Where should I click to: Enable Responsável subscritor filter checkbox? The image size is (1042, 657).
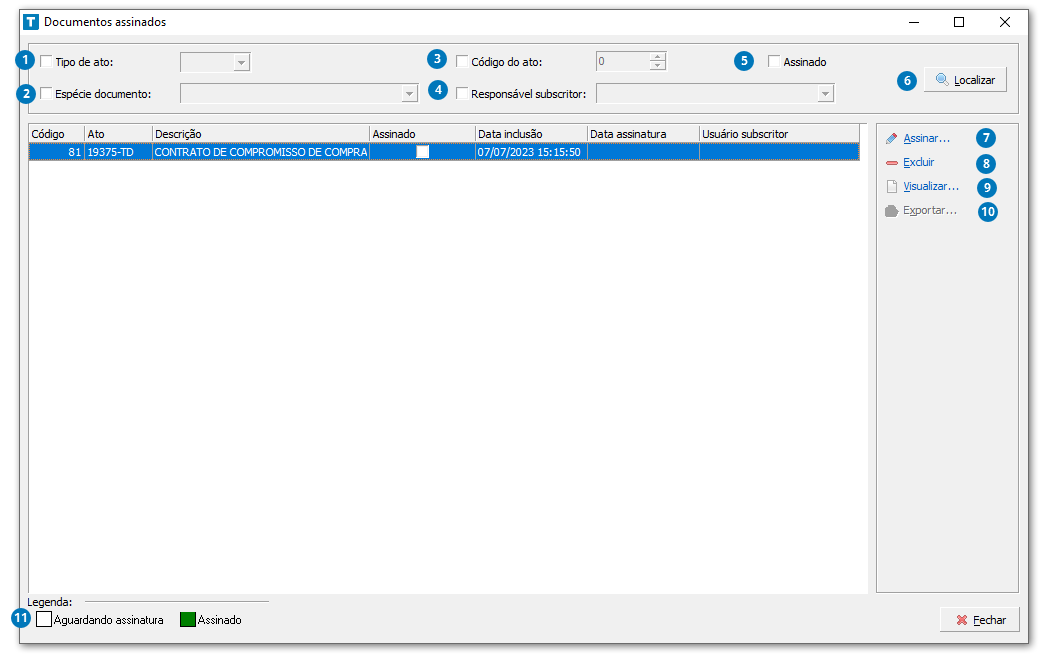(462, 94)
